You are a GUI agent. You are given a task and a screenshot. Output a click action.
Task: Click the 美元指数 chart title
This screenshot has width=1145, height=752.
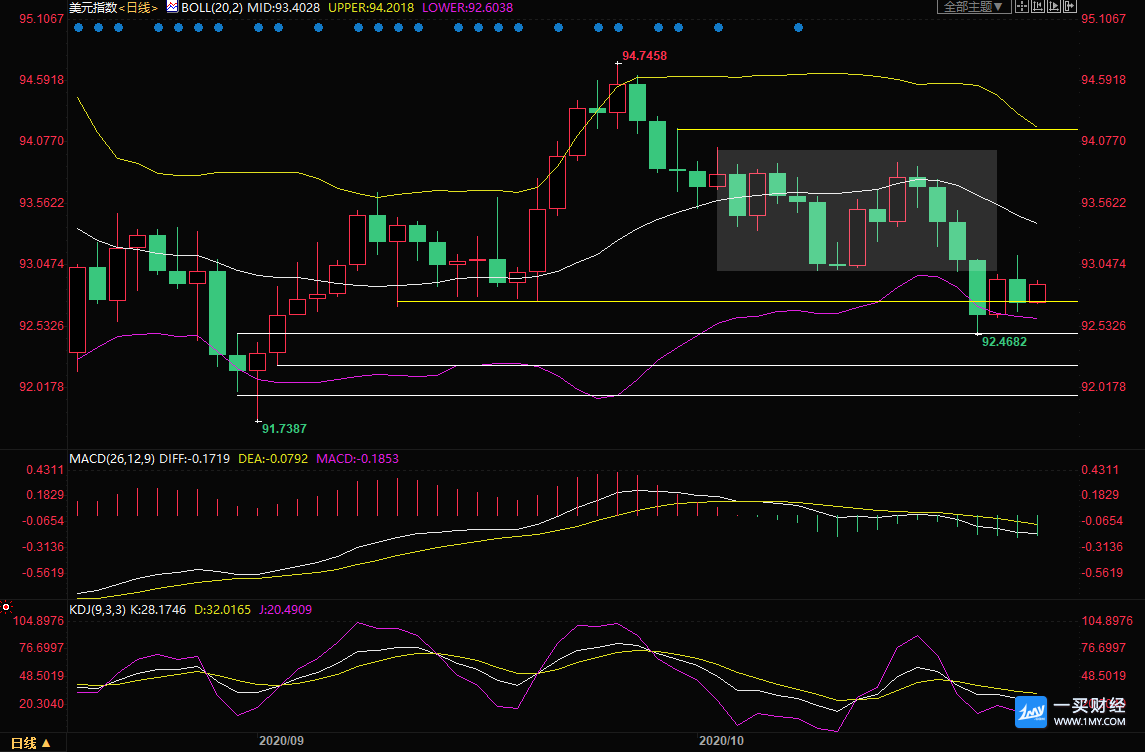(93, 7)
